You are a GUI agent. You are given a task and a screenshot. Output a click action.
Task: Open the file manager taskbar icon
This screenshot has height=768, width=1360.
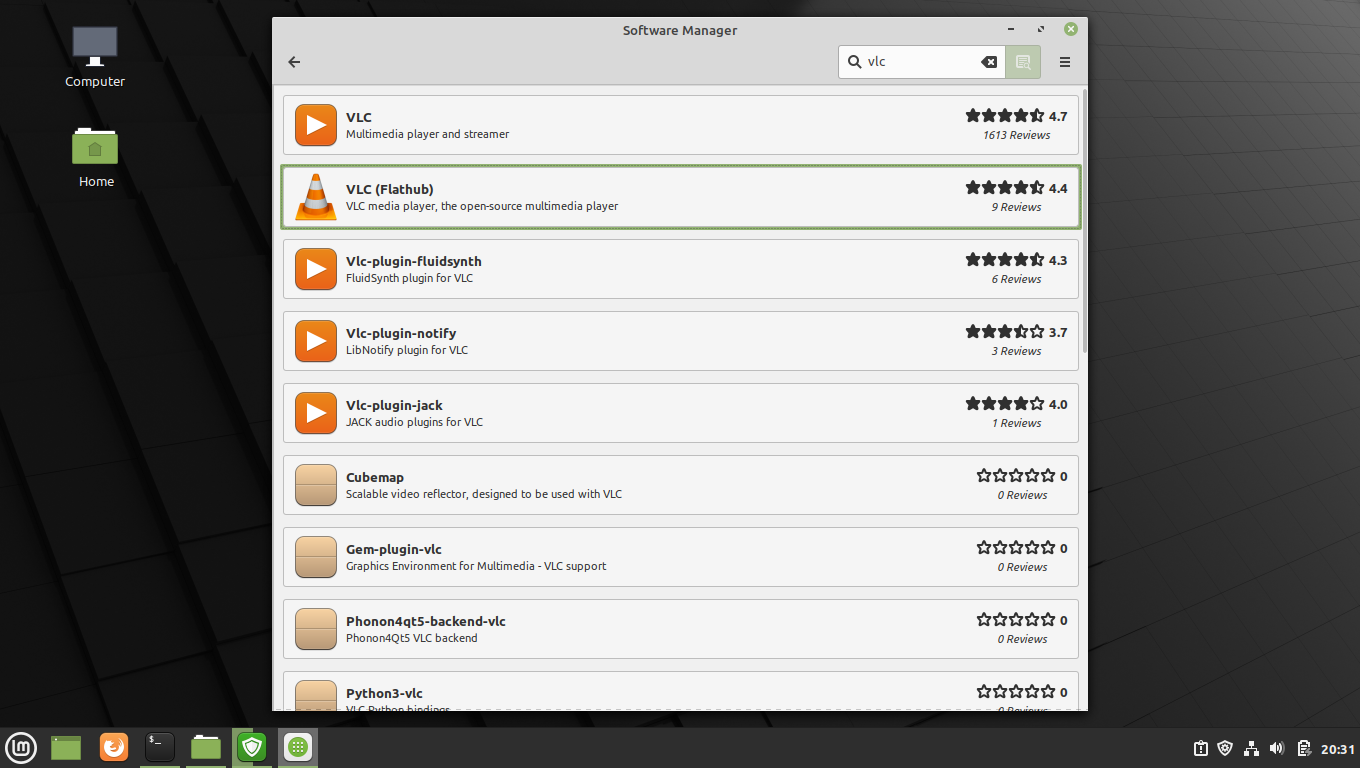click(206, 747)
